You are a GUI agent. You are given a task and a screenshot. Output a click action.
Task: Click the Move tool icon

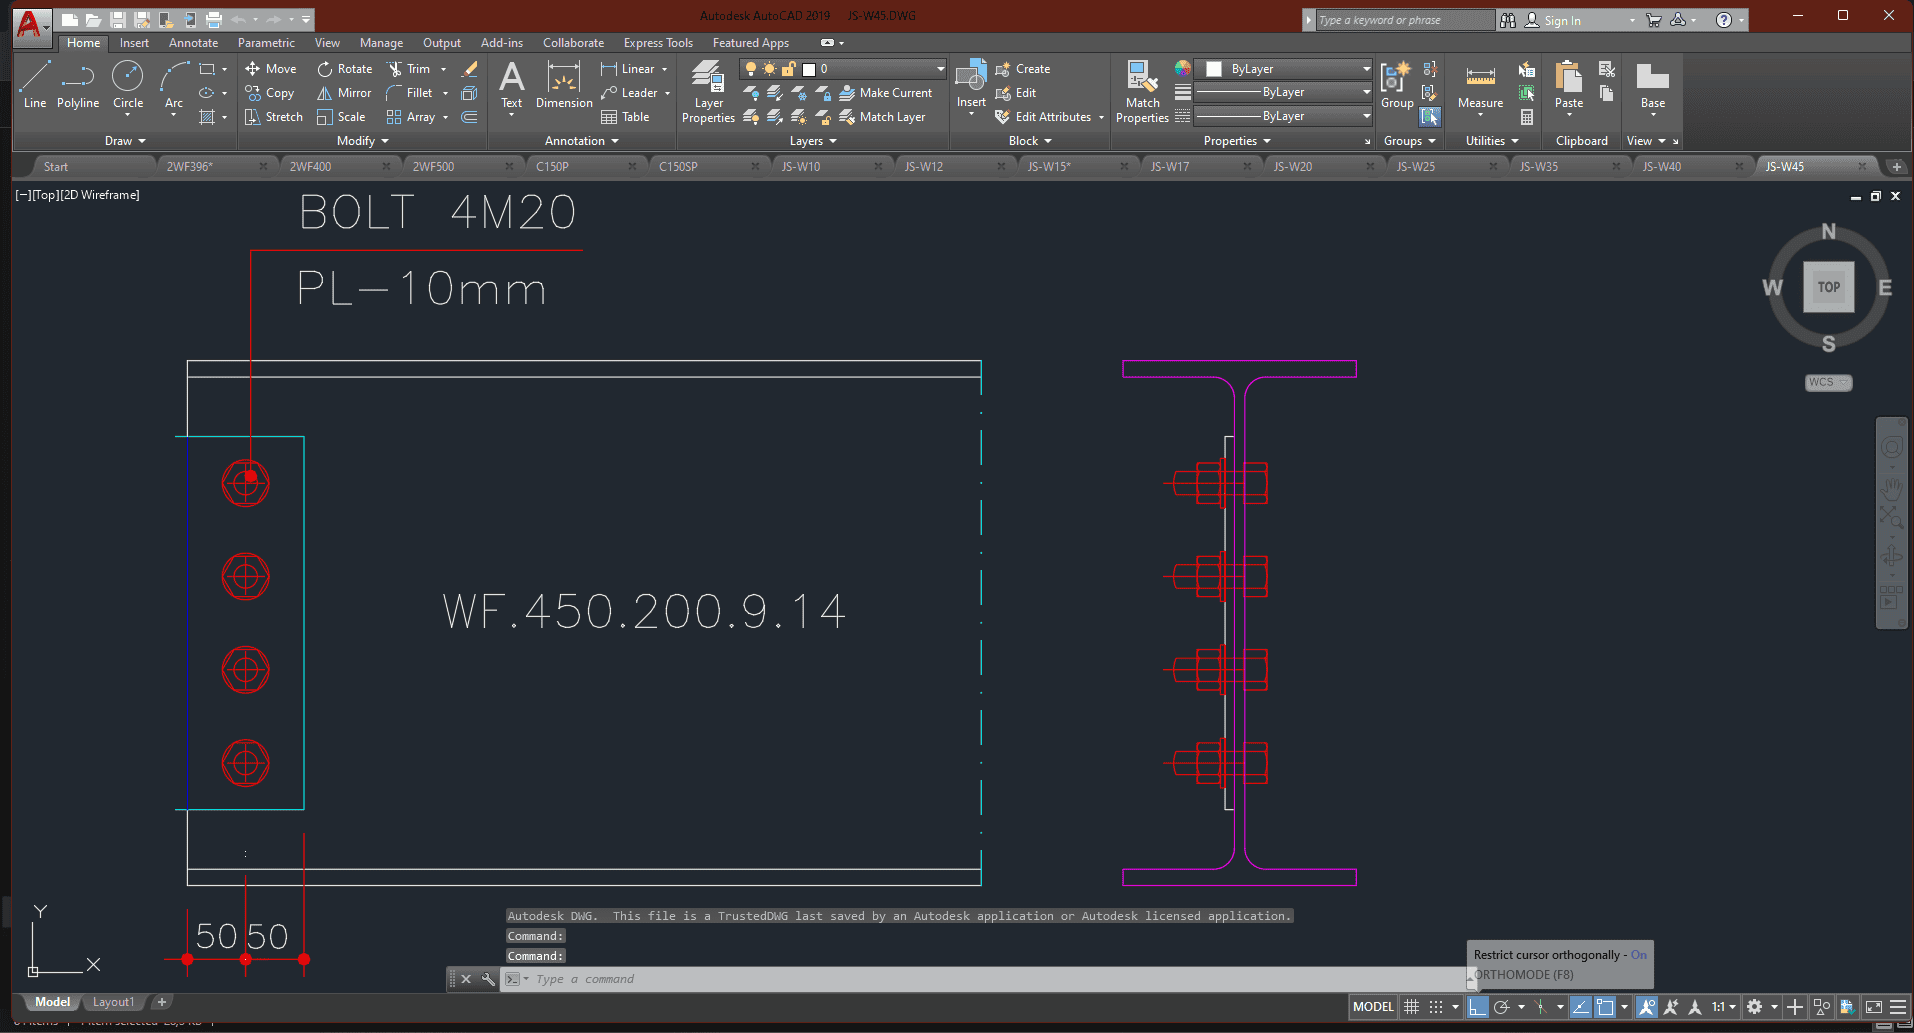pyautogui.click(x=253, y=69)
